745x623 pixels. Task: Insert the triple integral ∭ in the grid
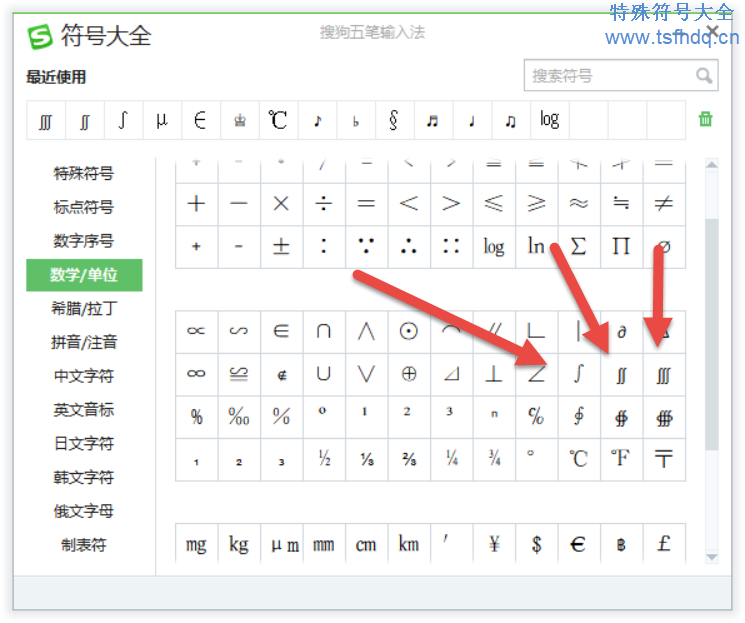(664, 374)
